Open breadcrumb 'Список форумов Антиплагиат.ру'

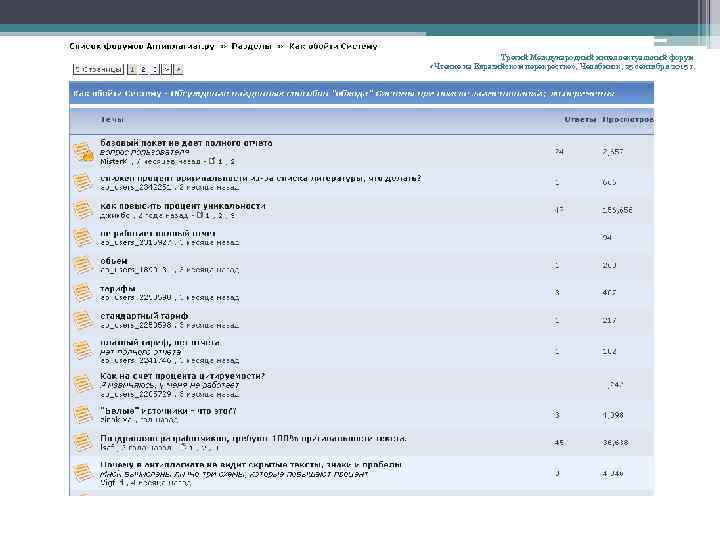point(142,46)
